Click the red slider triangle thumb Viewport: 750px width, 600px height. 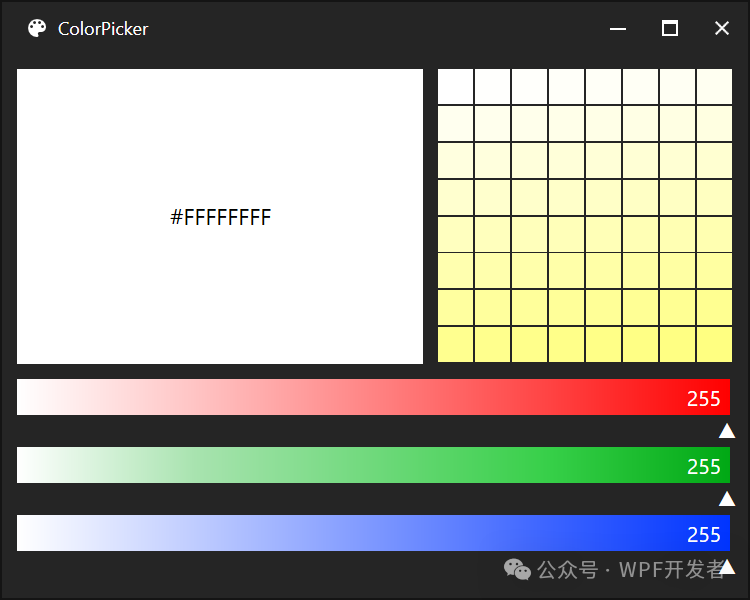[x=727, y=431]
